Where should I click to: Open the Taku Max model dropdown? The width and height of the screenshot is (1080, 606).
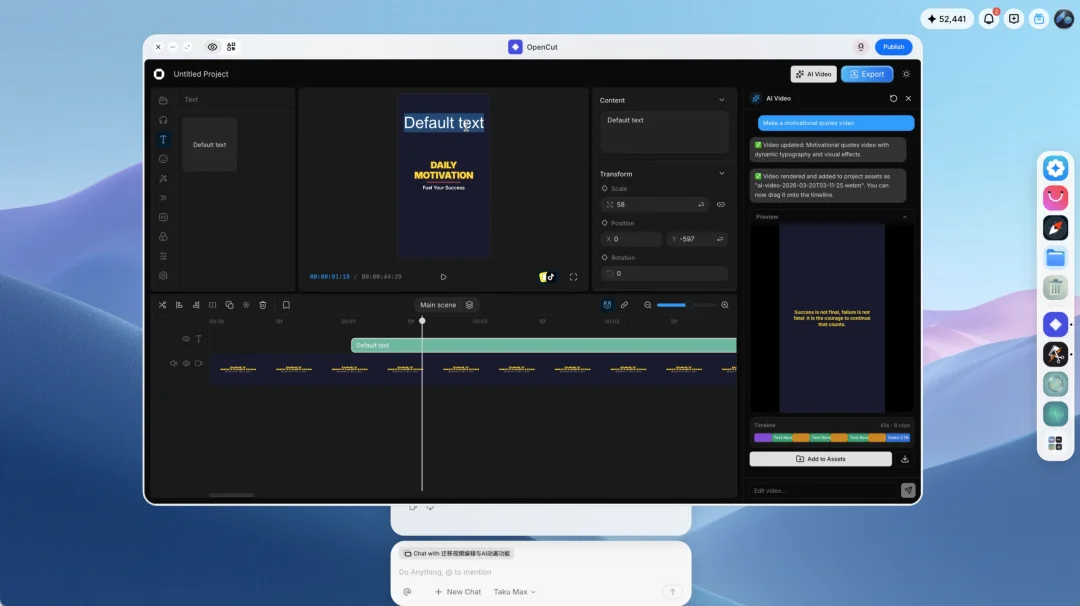pos(515,592)
